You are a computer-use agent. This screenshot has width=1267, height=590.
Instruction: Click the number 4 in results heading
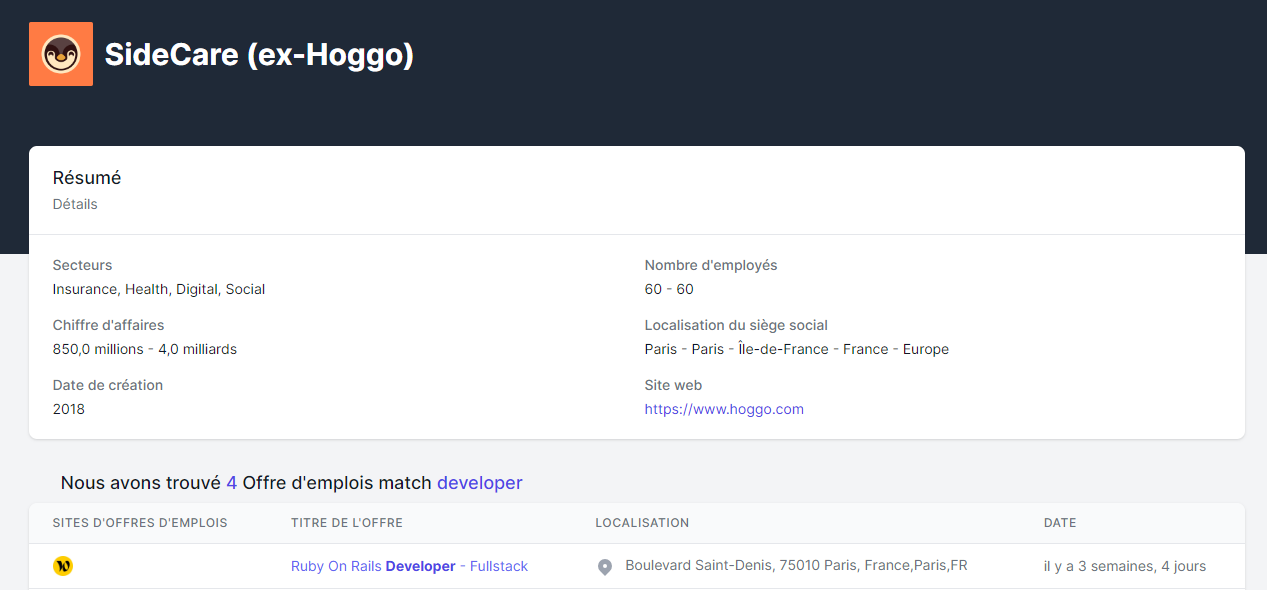[x=232, y=483]
